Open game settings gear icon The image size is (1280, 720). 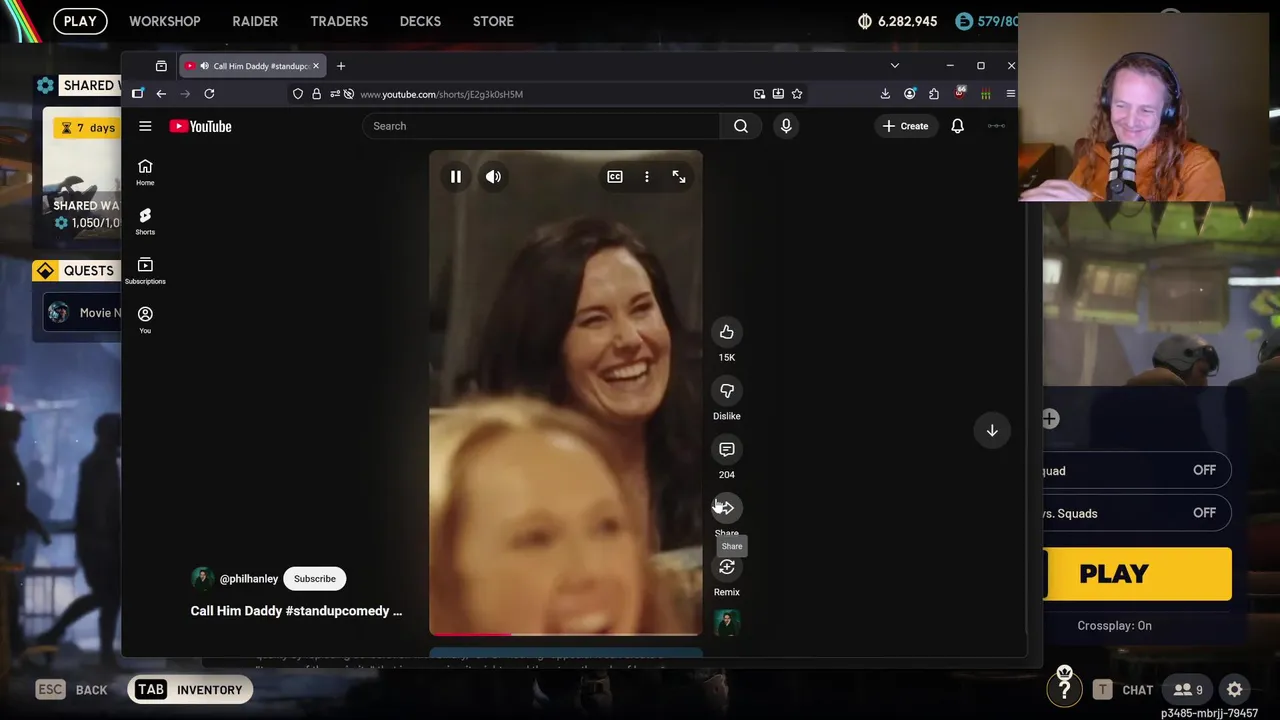(1235, 689)
